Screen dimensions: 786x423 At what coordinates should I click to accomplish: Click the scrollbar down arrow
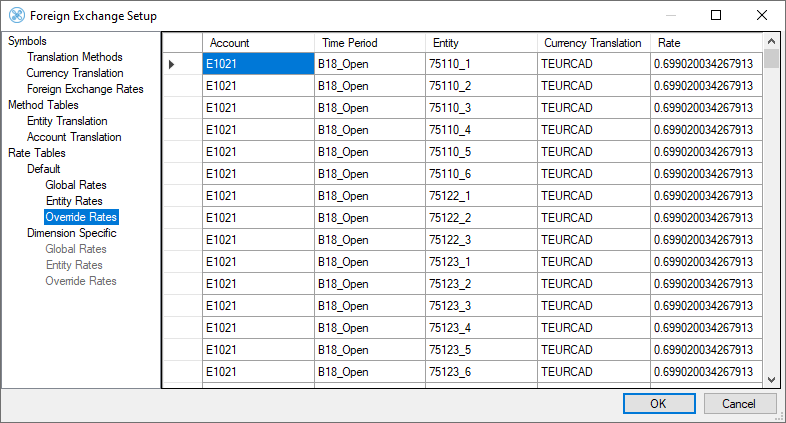coord(771,380)
